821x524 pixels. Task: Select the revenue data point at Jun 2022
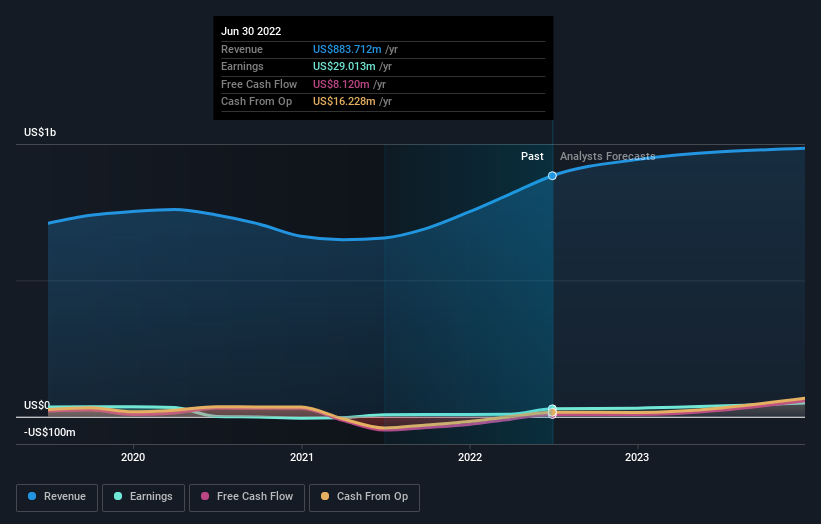[x=552, y=176]
